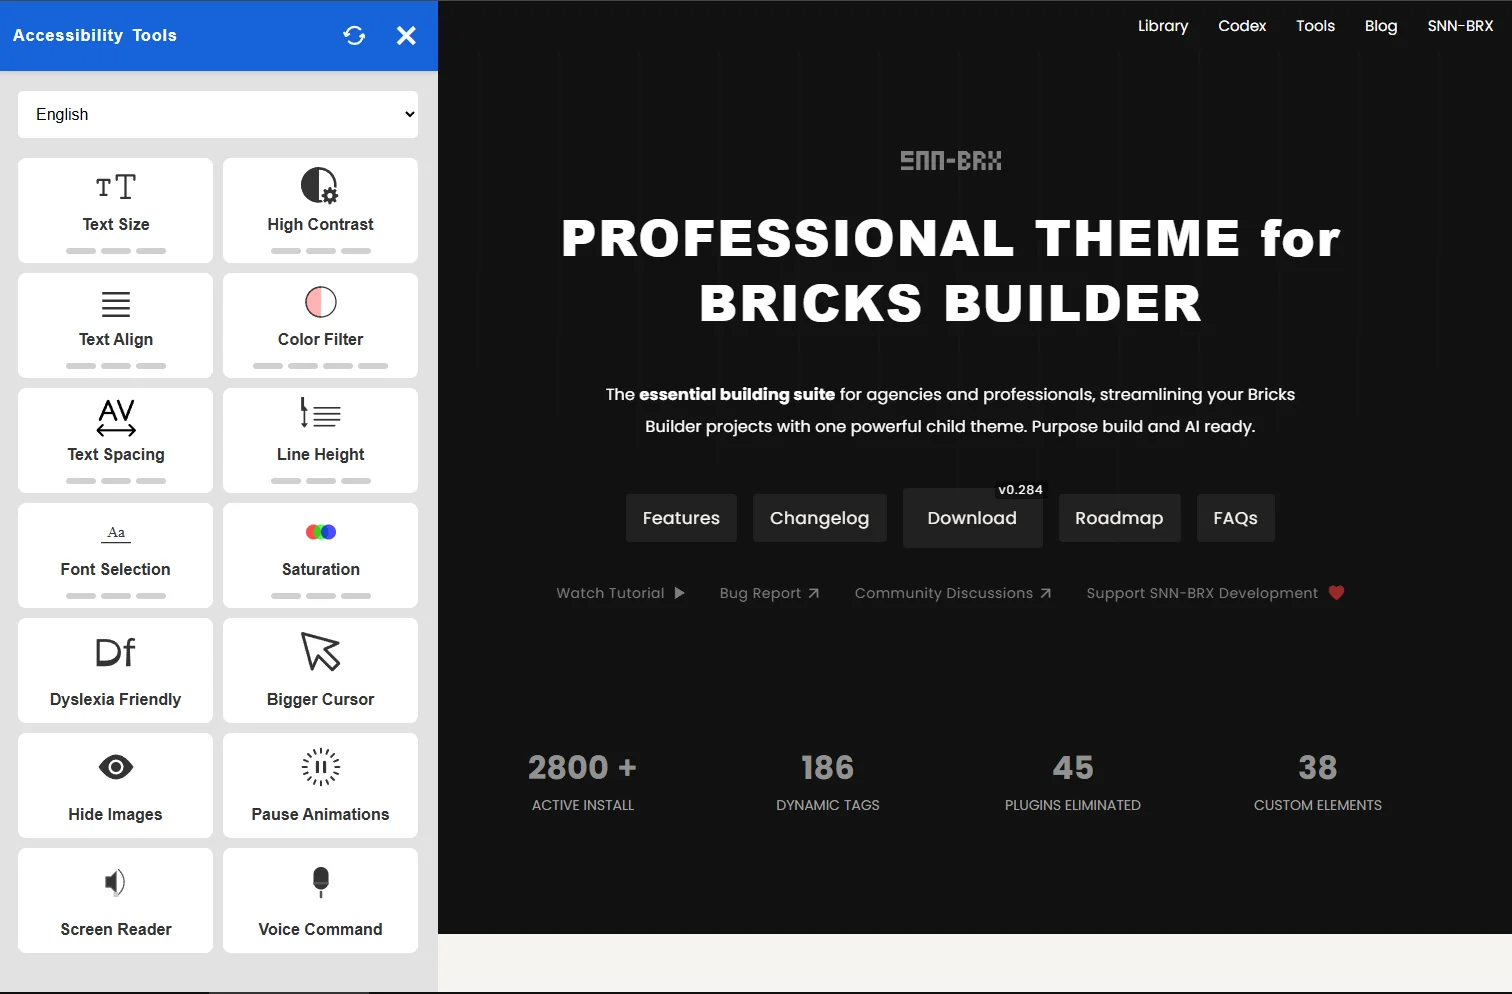The width and height of the screenshot is (1512, 994).
Task: Close the Accessibility Tools panel
Action: tap(406, 36)
